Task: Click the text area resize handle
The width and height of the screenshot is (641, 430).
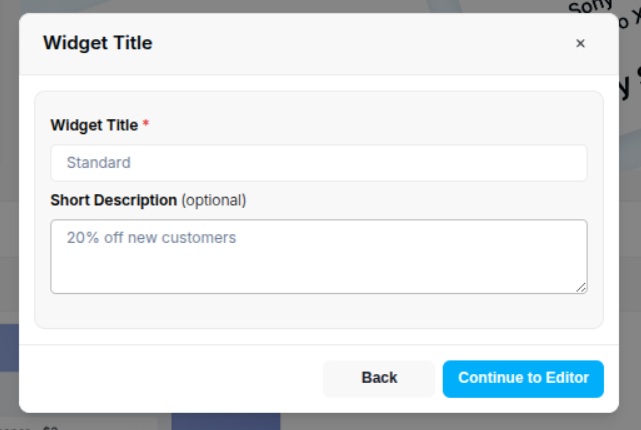Action: click(x=582, y=288)
